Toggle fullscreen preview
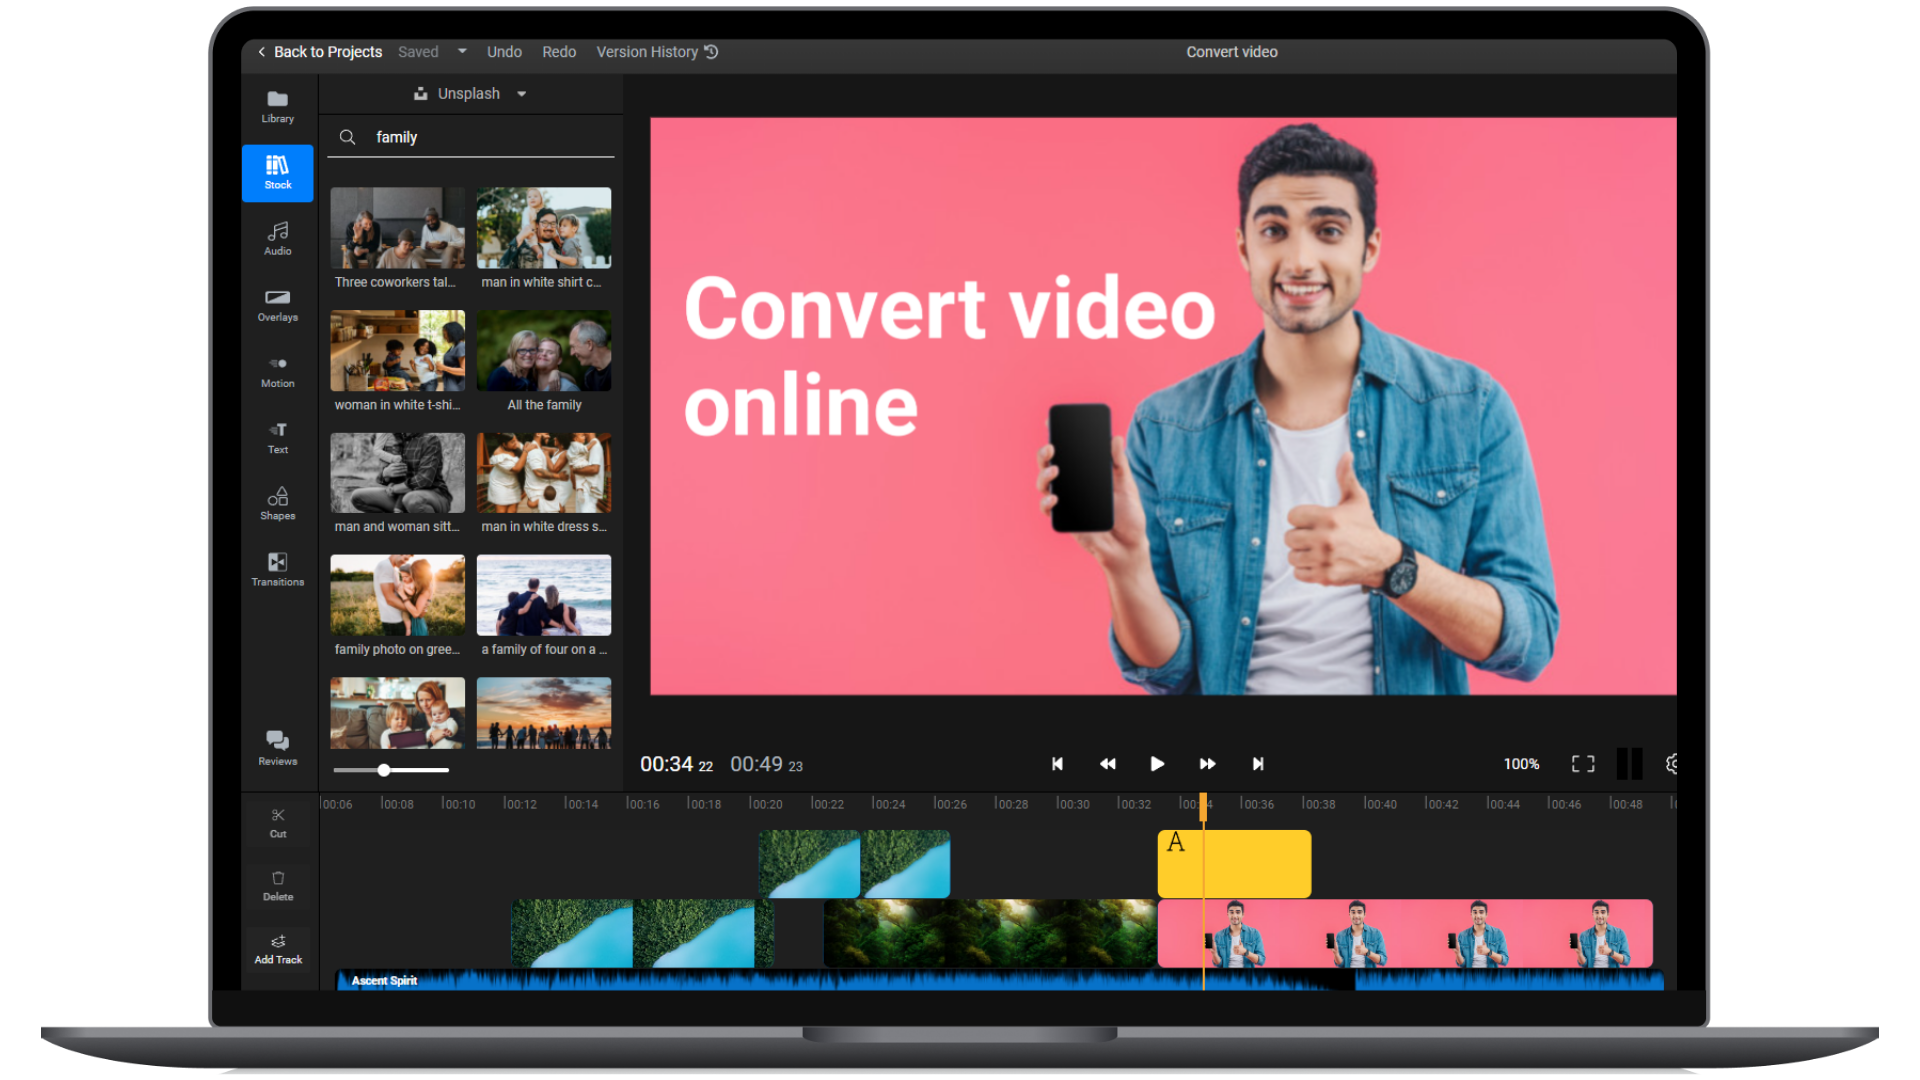Image resolution: width=1920 pixels, height=1080 pixels. pos(1583,764)
